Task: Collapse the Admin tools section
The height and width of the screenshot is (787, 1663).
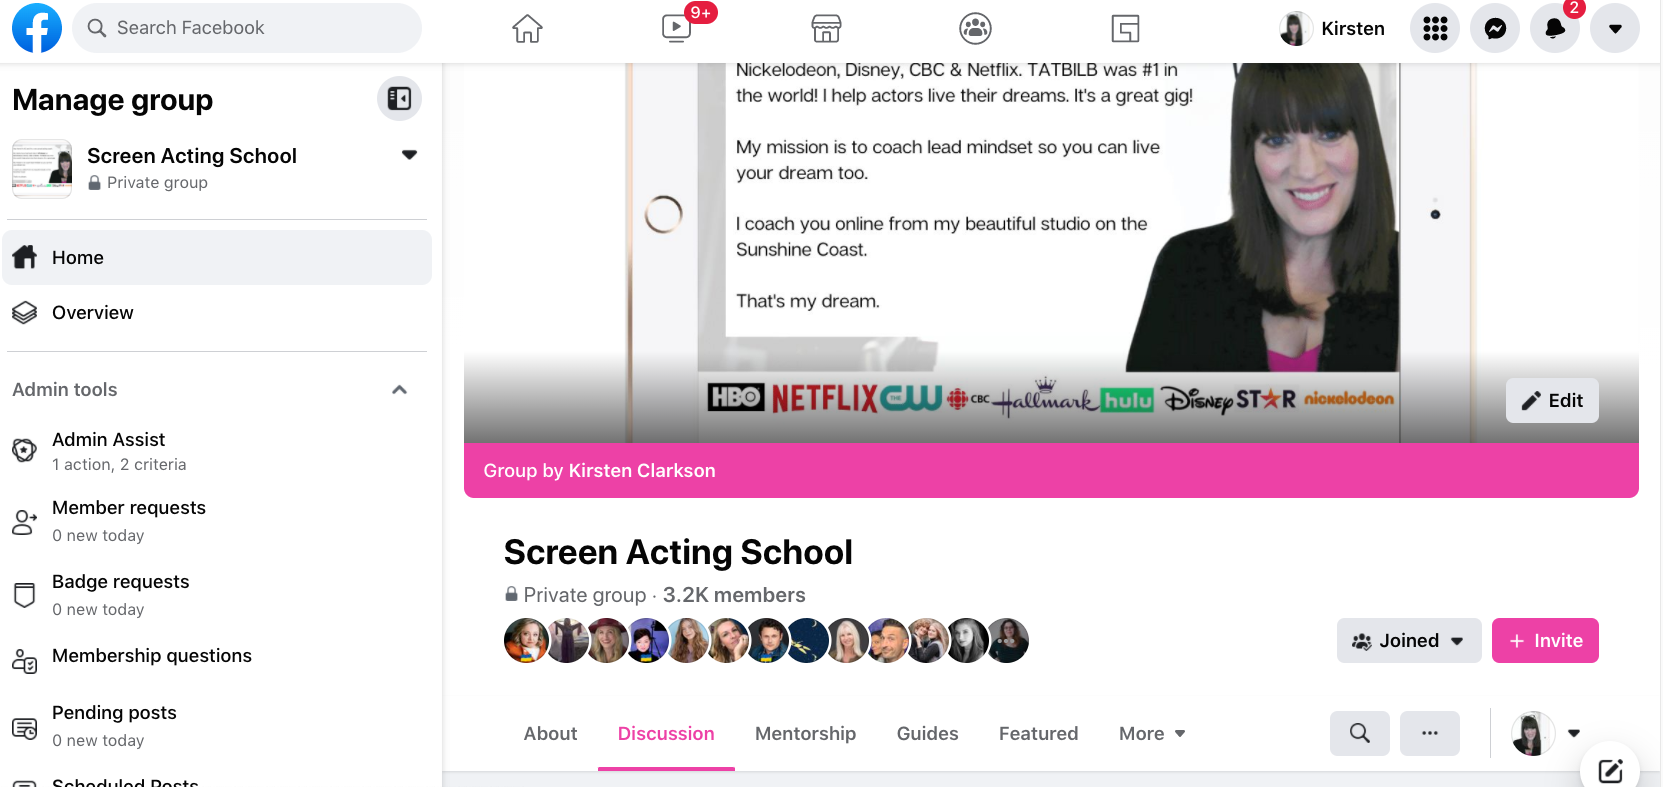Action: (399, 390)
